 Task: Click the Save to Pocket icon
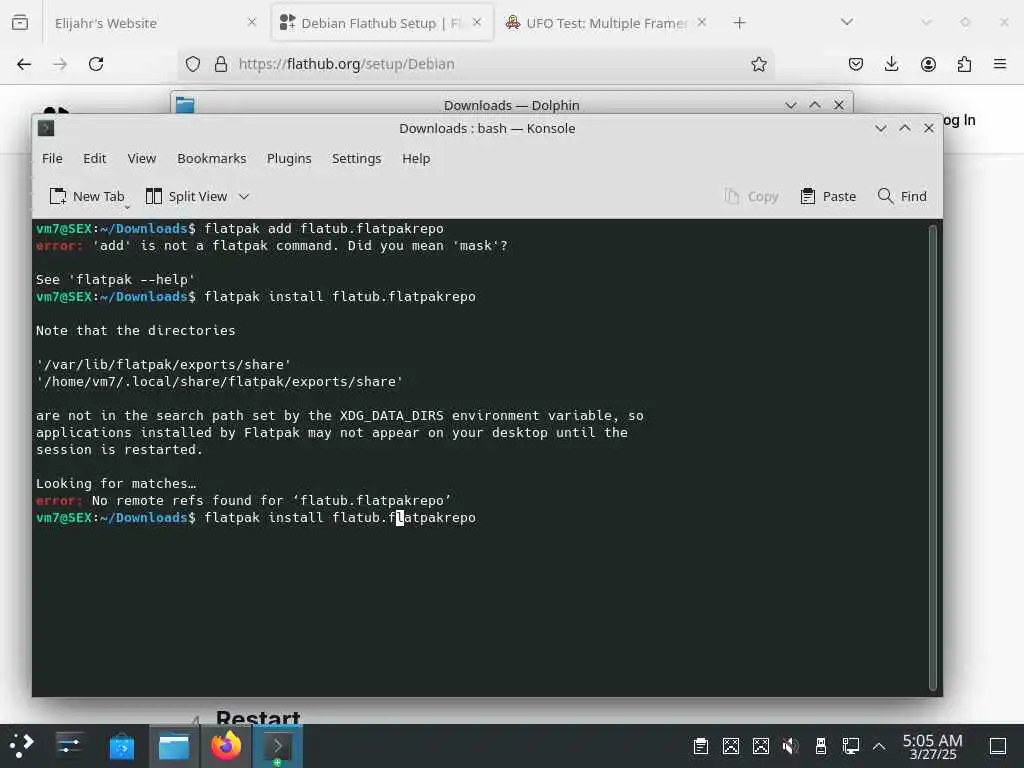coord(856,64)
